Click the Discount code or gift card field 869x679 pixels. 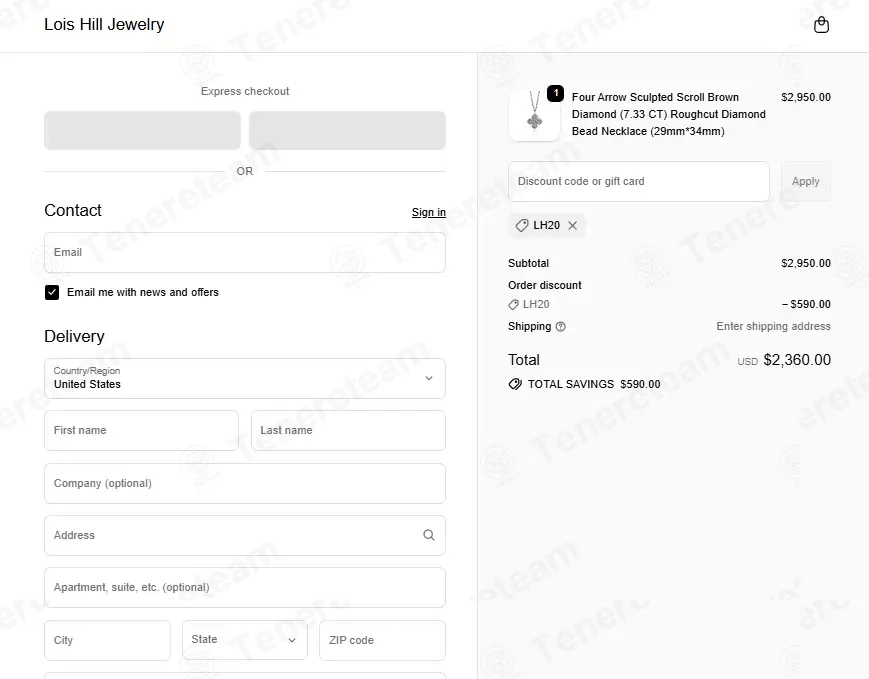click(x=638, y=181)
